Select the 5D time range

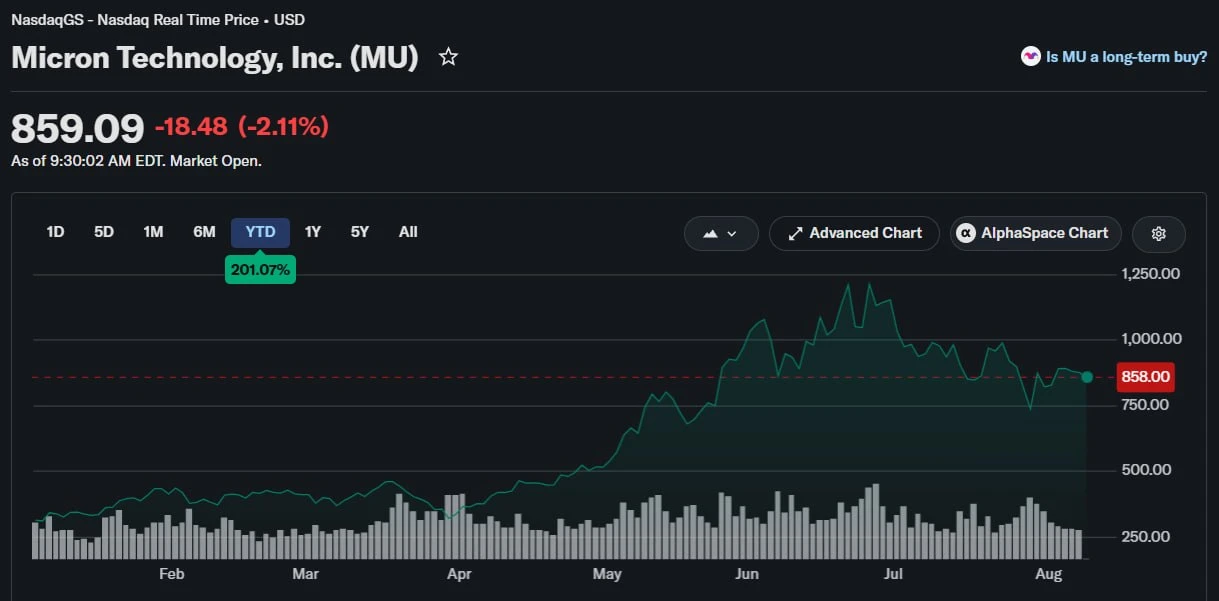tap(104, 232)
